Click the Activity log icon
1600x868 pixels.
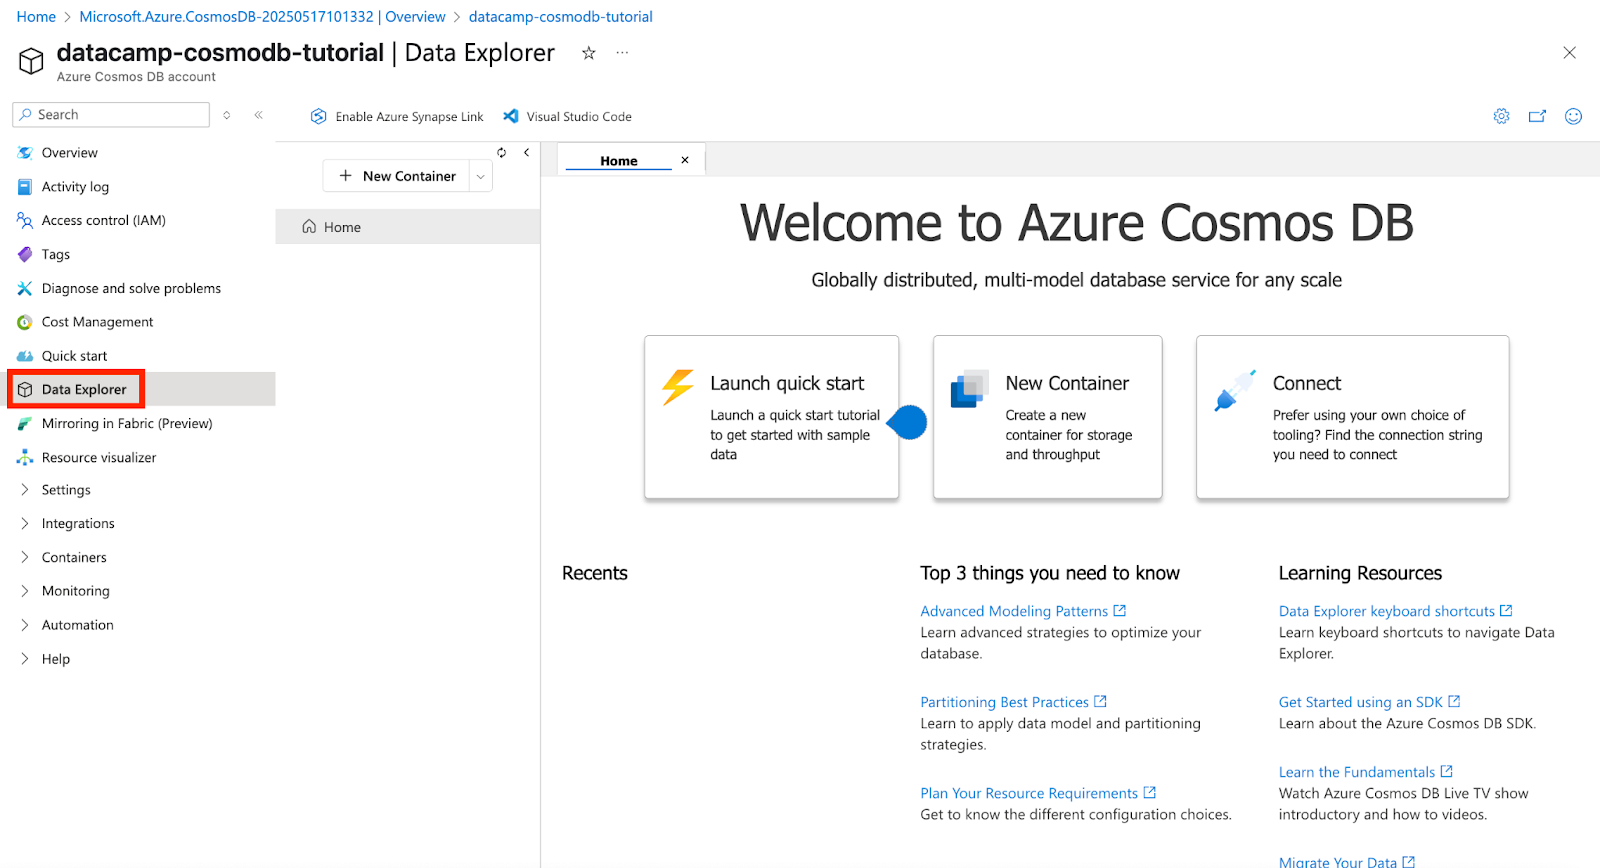(x=25, y=187)
